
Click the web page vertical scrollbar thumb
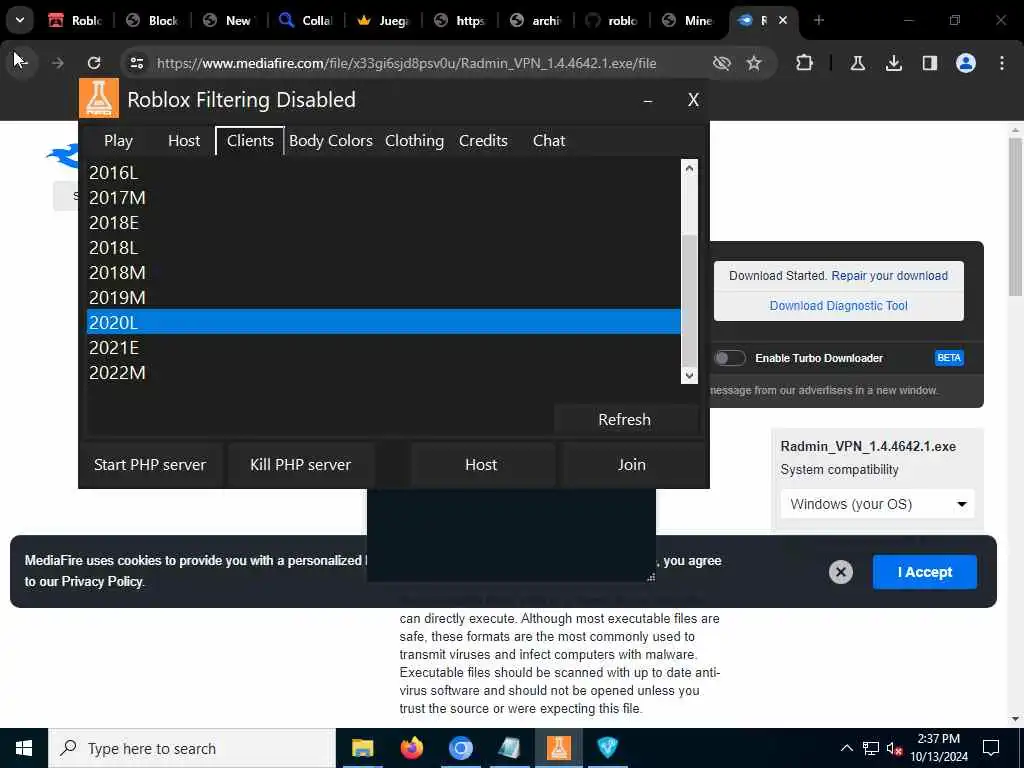pos(1015,216)
